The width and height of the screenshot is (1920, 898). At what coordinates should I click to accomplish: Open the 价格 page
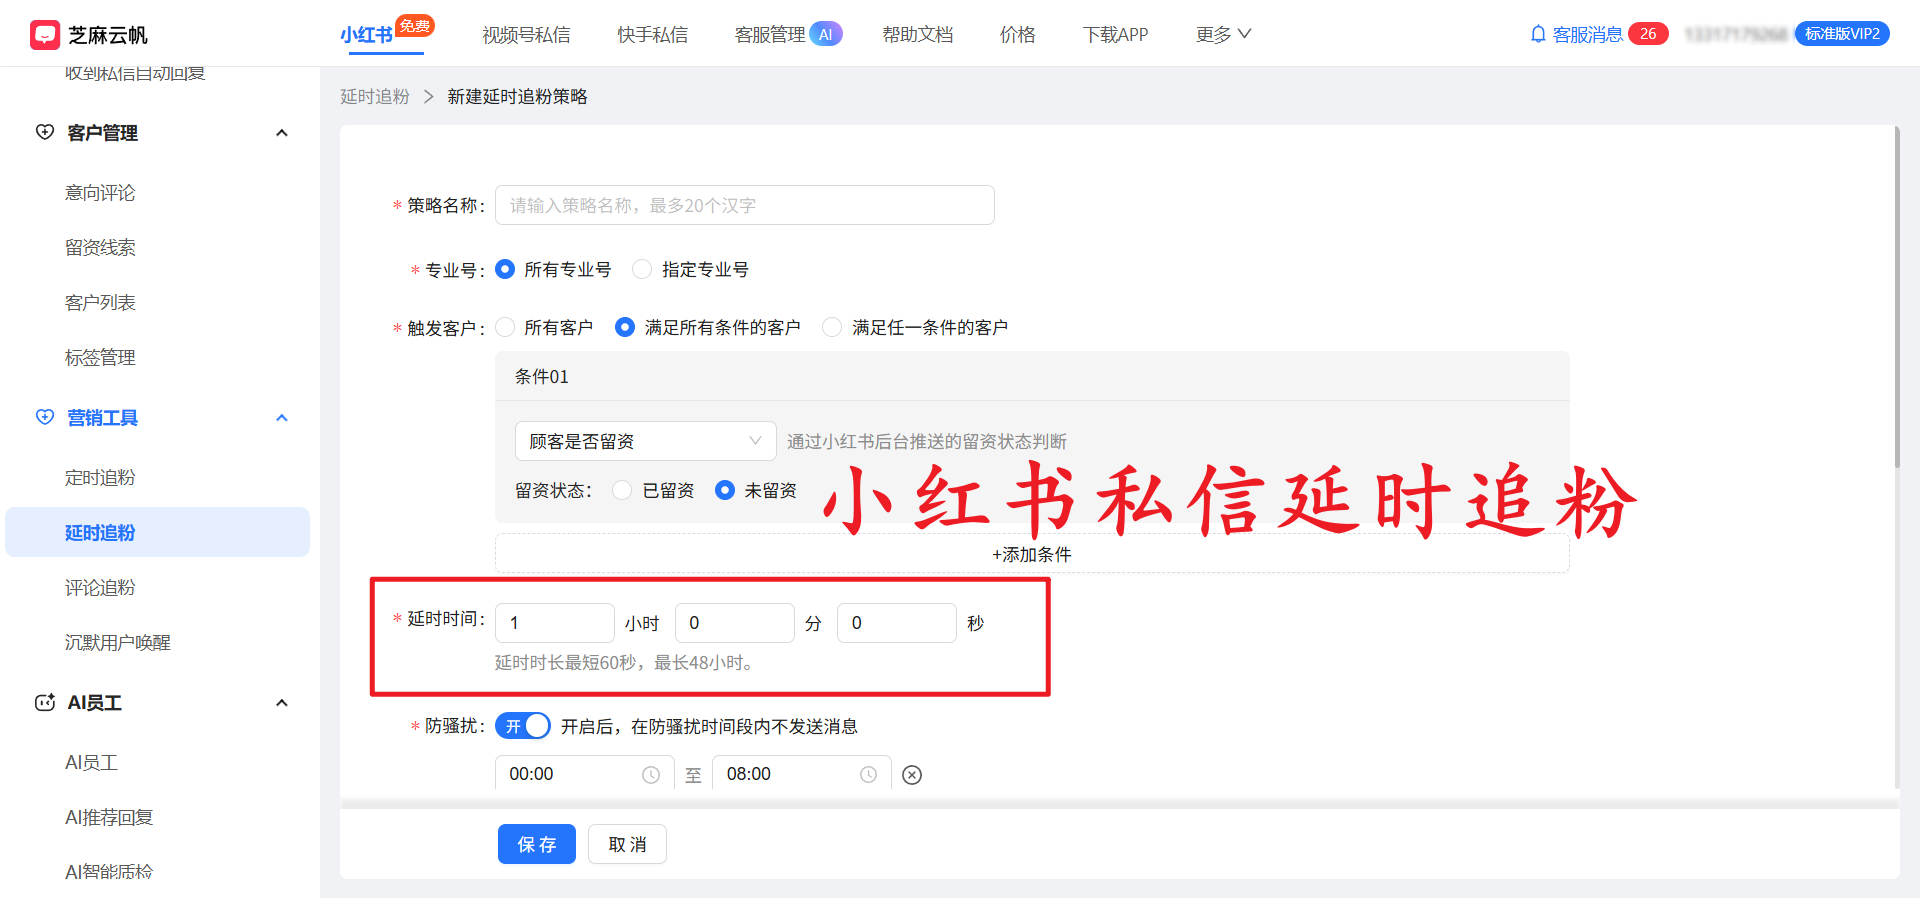[1018, 35]
